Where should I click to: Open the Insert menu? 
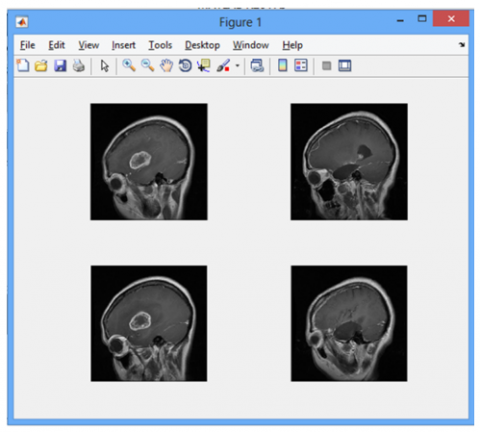click(123, 45)
